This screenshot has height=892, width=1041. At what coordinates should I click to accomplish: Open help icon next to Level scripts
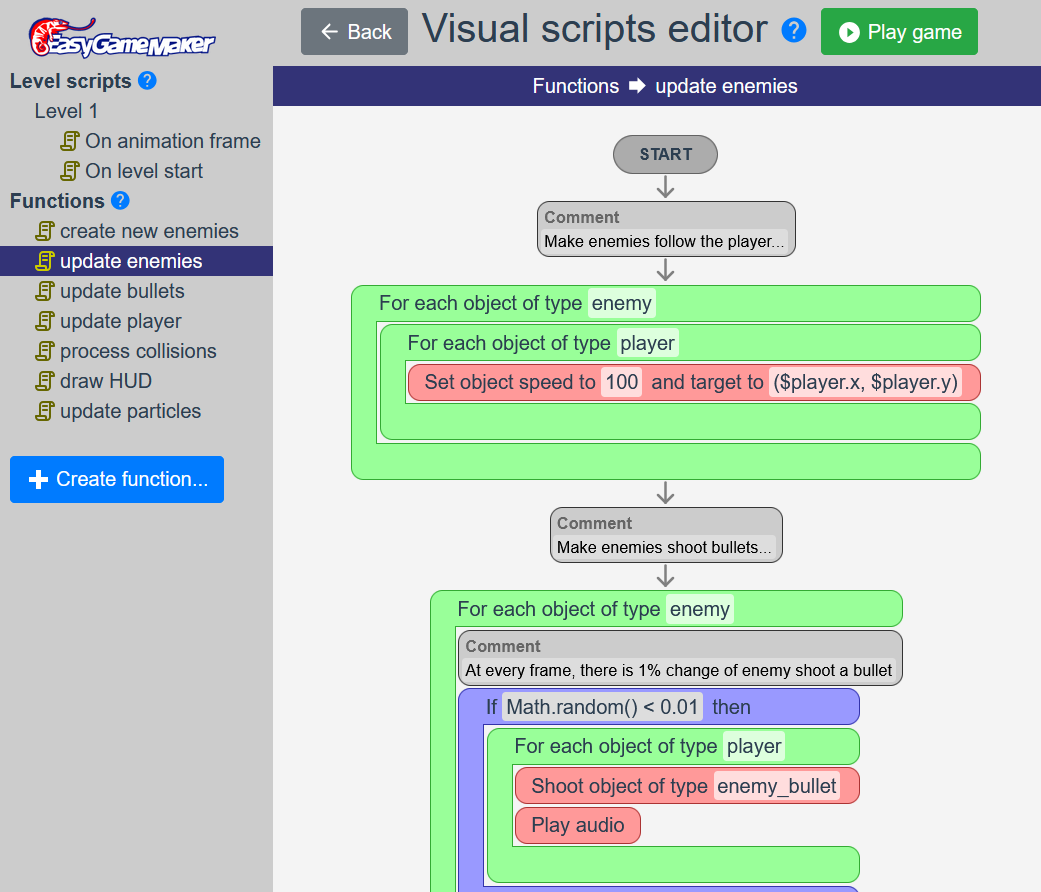(x=147, y=81)
